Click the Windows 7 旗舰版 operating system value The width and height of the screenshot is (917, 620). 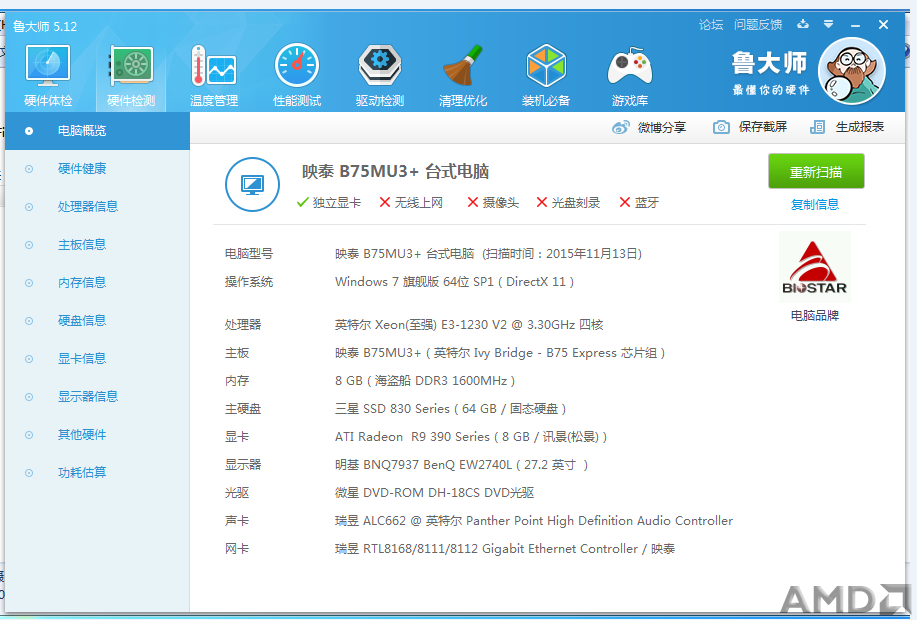(454, 282)
